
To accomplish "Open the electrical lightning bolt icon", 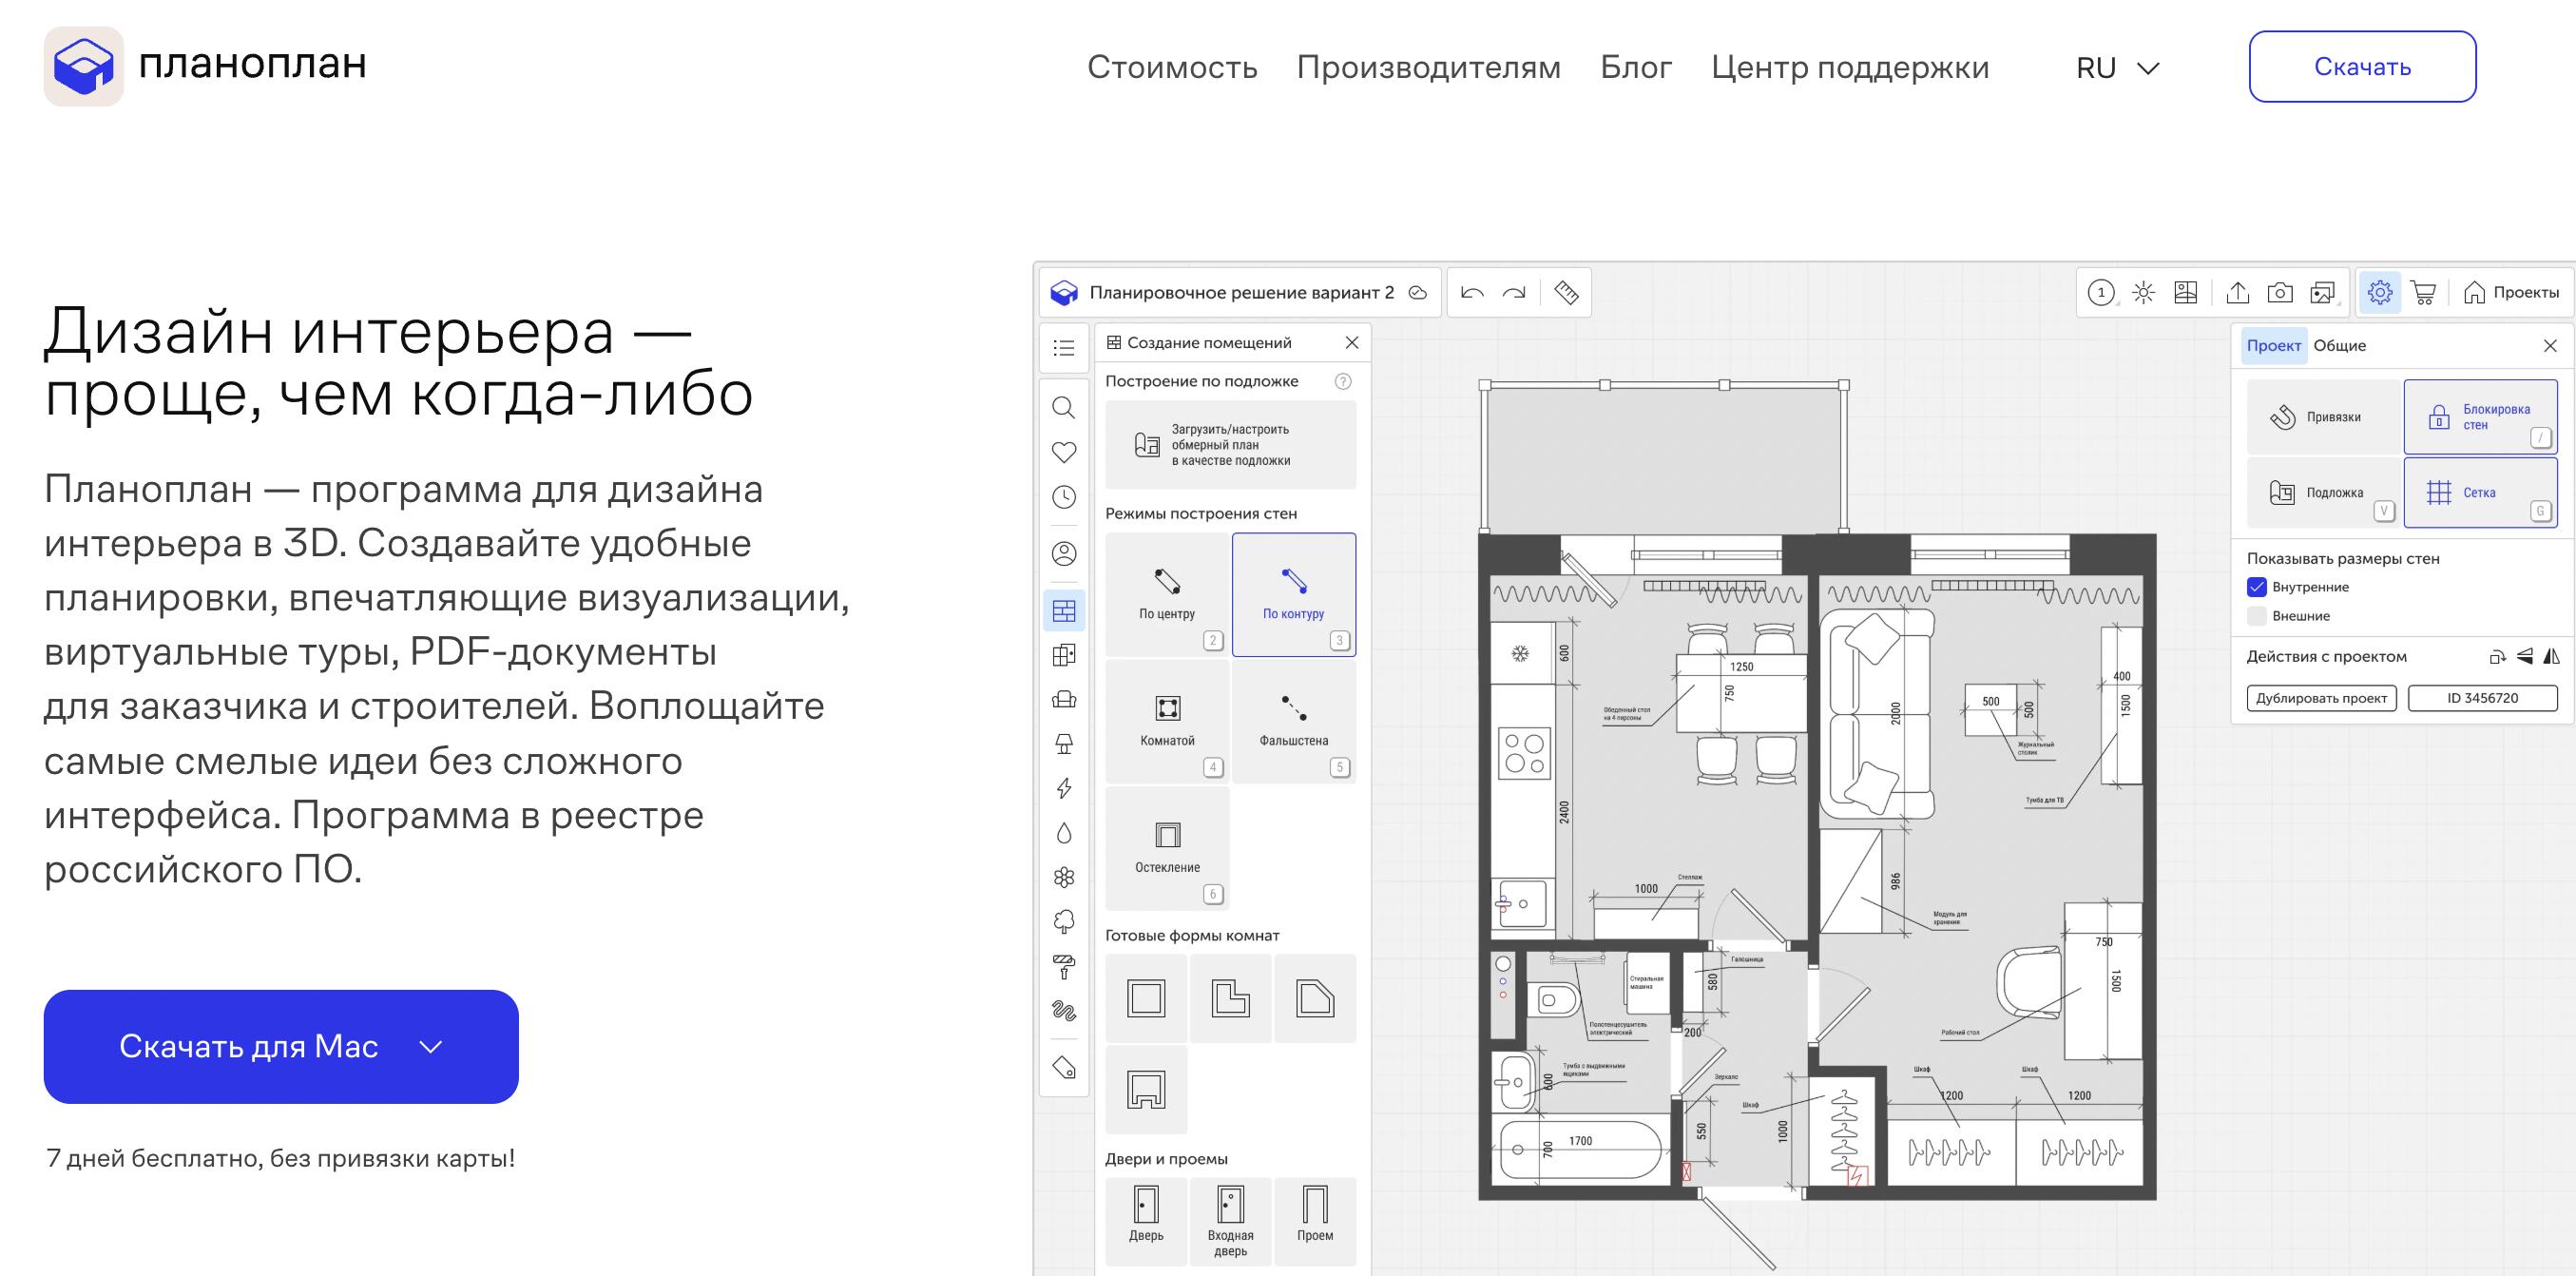I will coord(1064,788).
